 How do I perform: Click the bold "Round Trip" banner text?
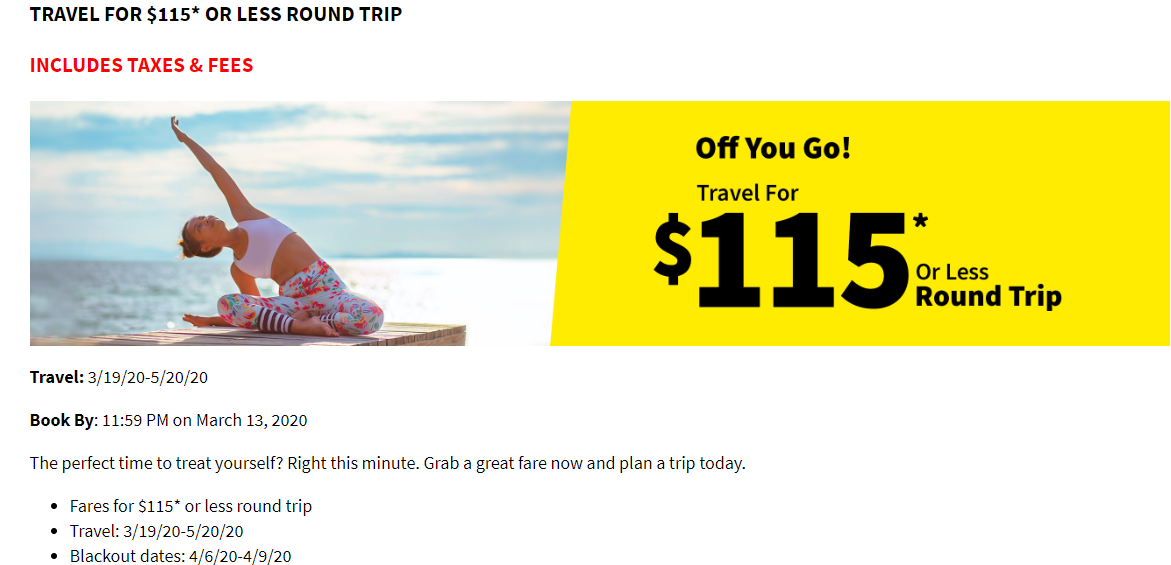[988, 297]
